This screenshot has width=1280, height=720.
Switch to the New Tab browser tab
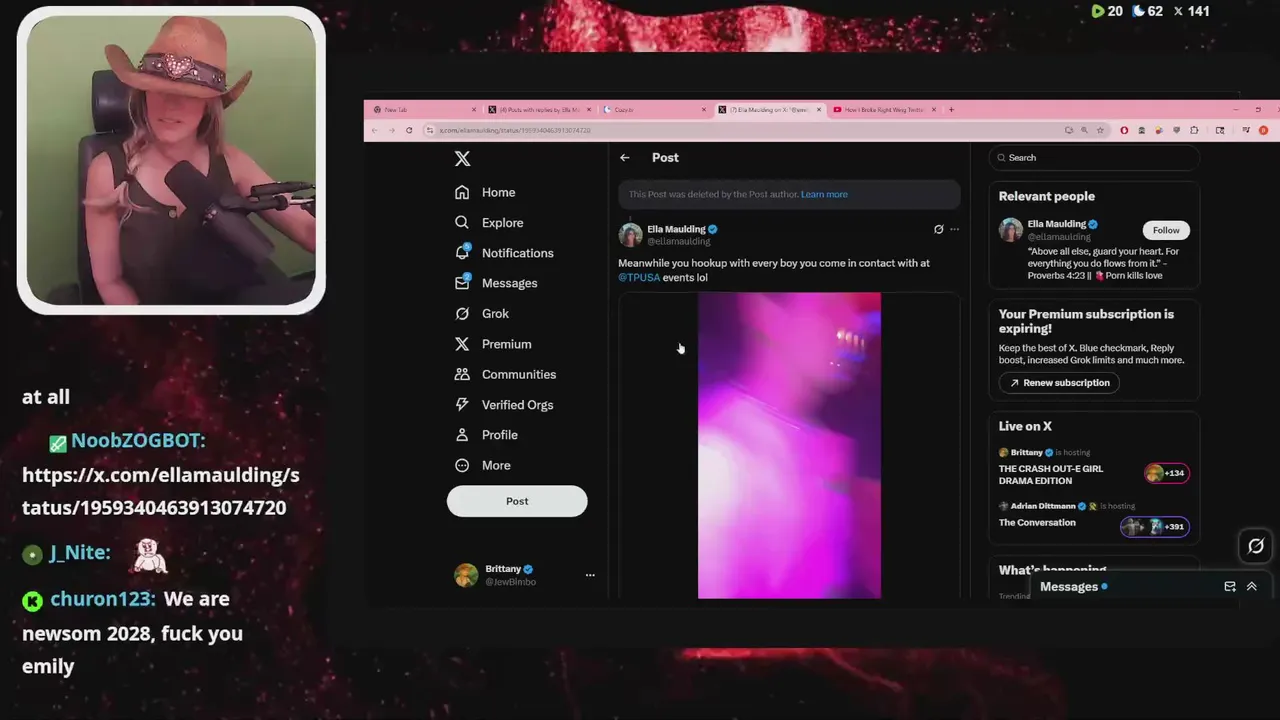click(x=426, y=109)
